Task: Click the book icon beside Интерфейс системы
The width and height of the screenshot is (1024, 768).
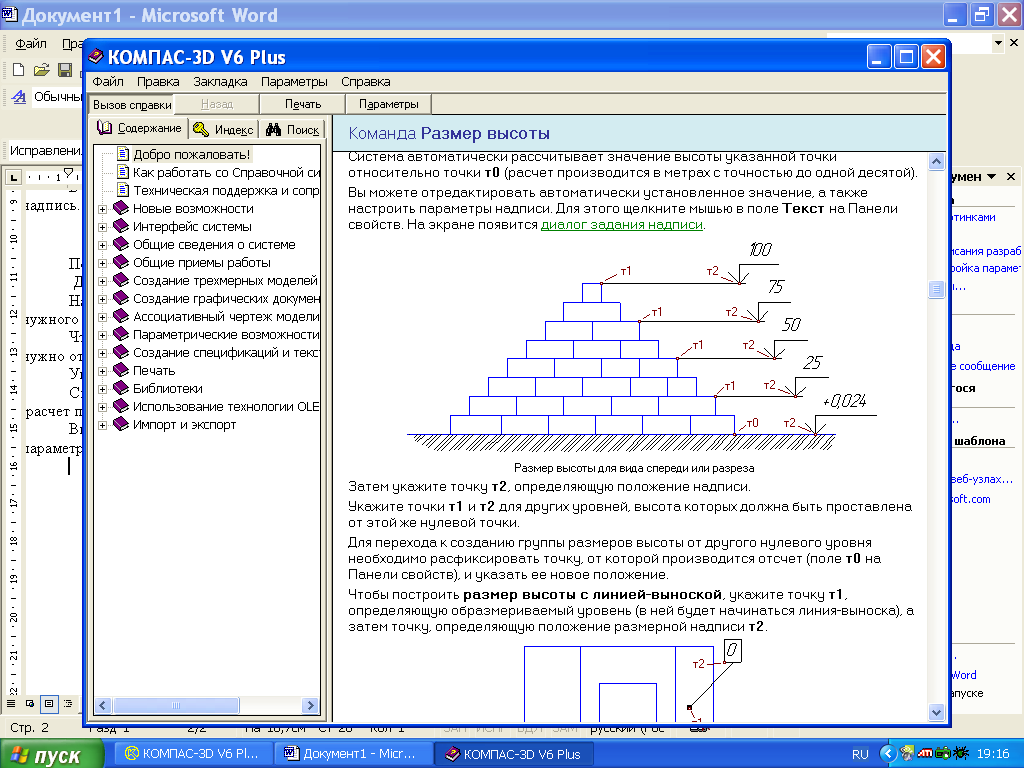Action: click(x=121, y=226)
